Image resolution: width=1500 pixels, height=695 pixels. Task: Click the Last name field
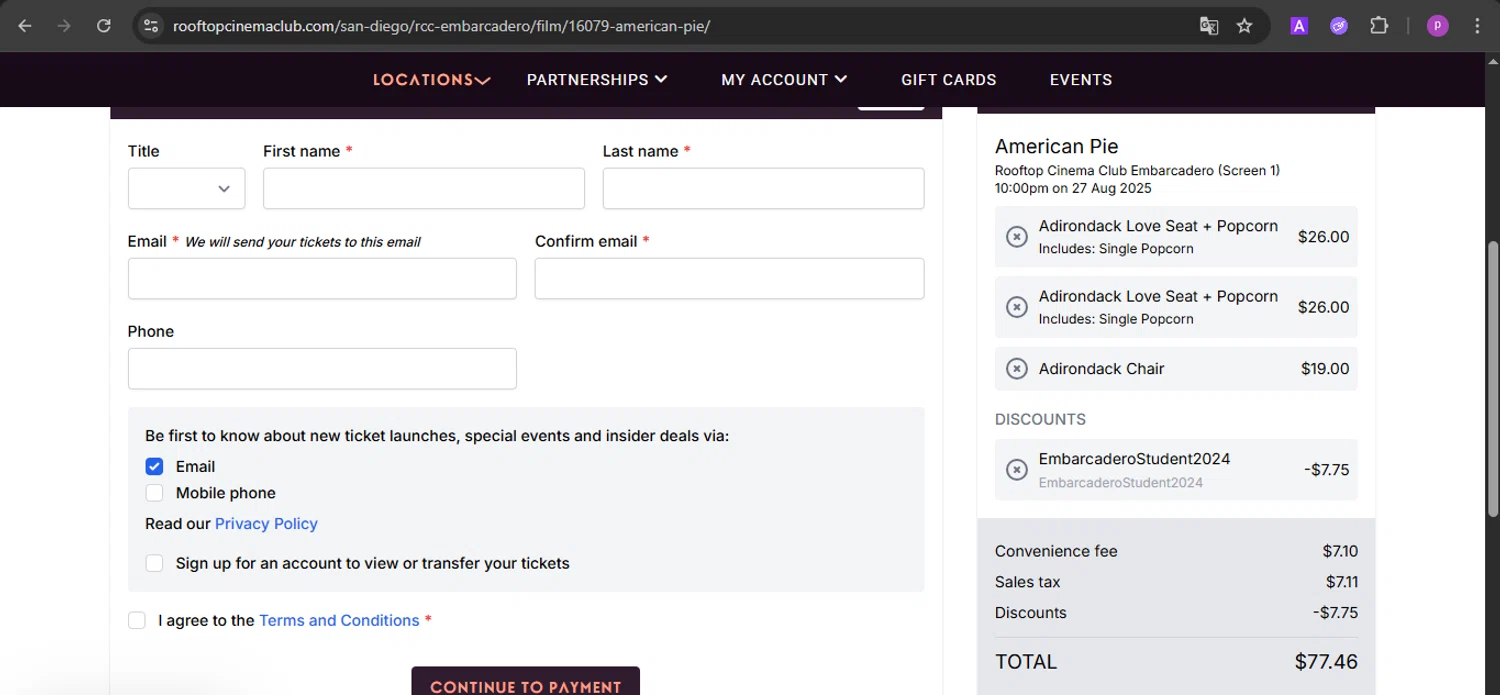[763, 188]
